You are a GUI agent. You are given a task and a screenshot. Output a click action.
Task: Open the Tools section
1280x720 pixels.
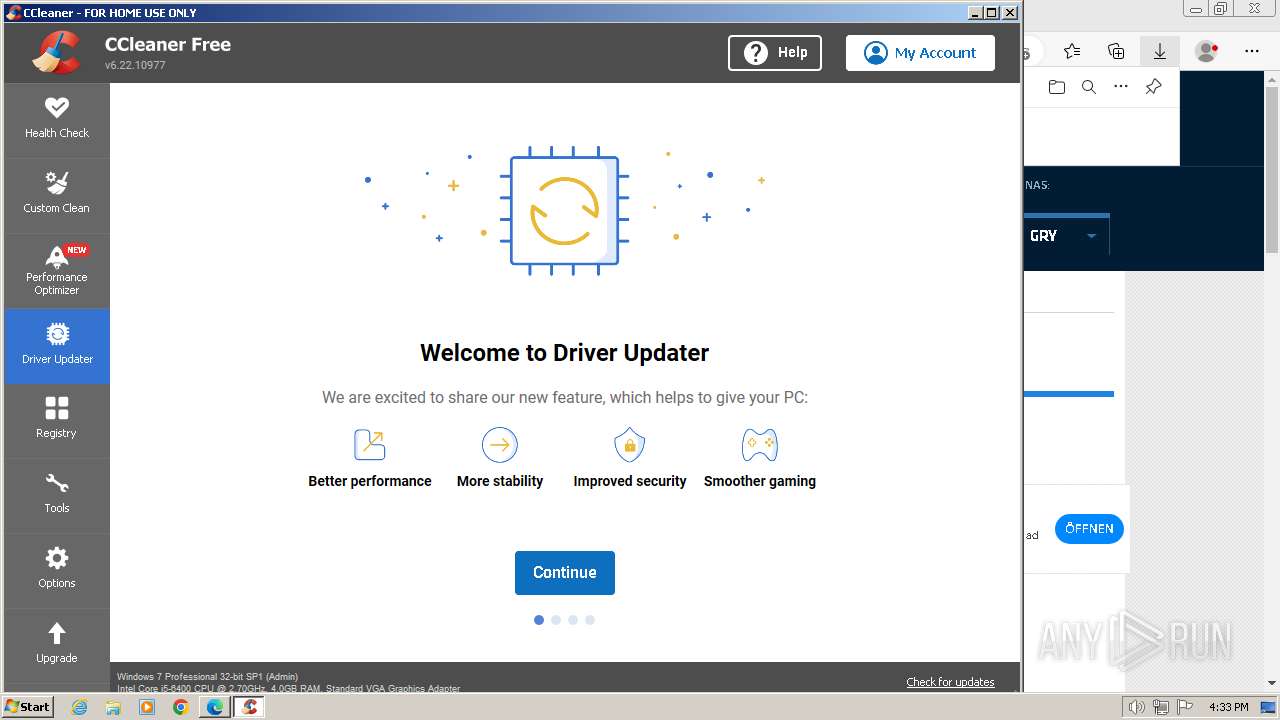pyautogui.click(x=57, y=495)
